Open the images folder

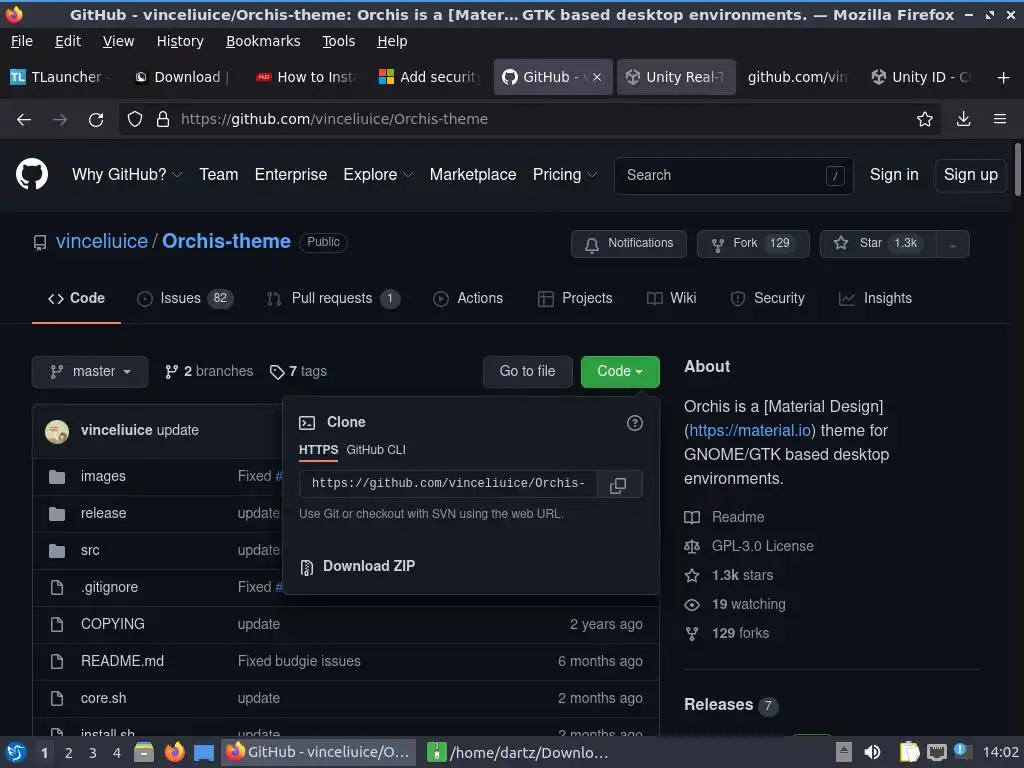click(103, 477)
